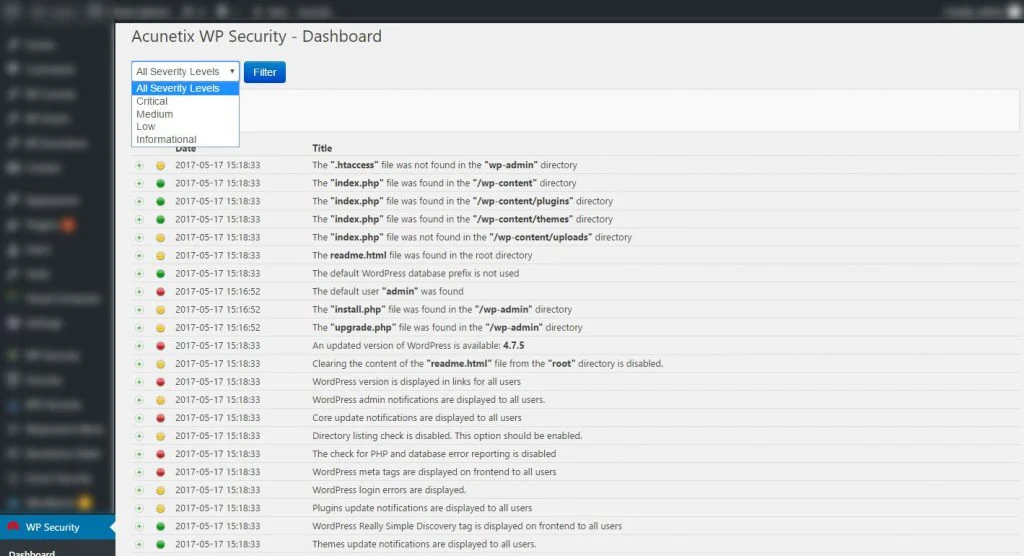Viewport: 1024px width, 556px height.
Task: Click yellow dot for upgrade.php row
Action: pyautogui.click(x=160, y=328)
